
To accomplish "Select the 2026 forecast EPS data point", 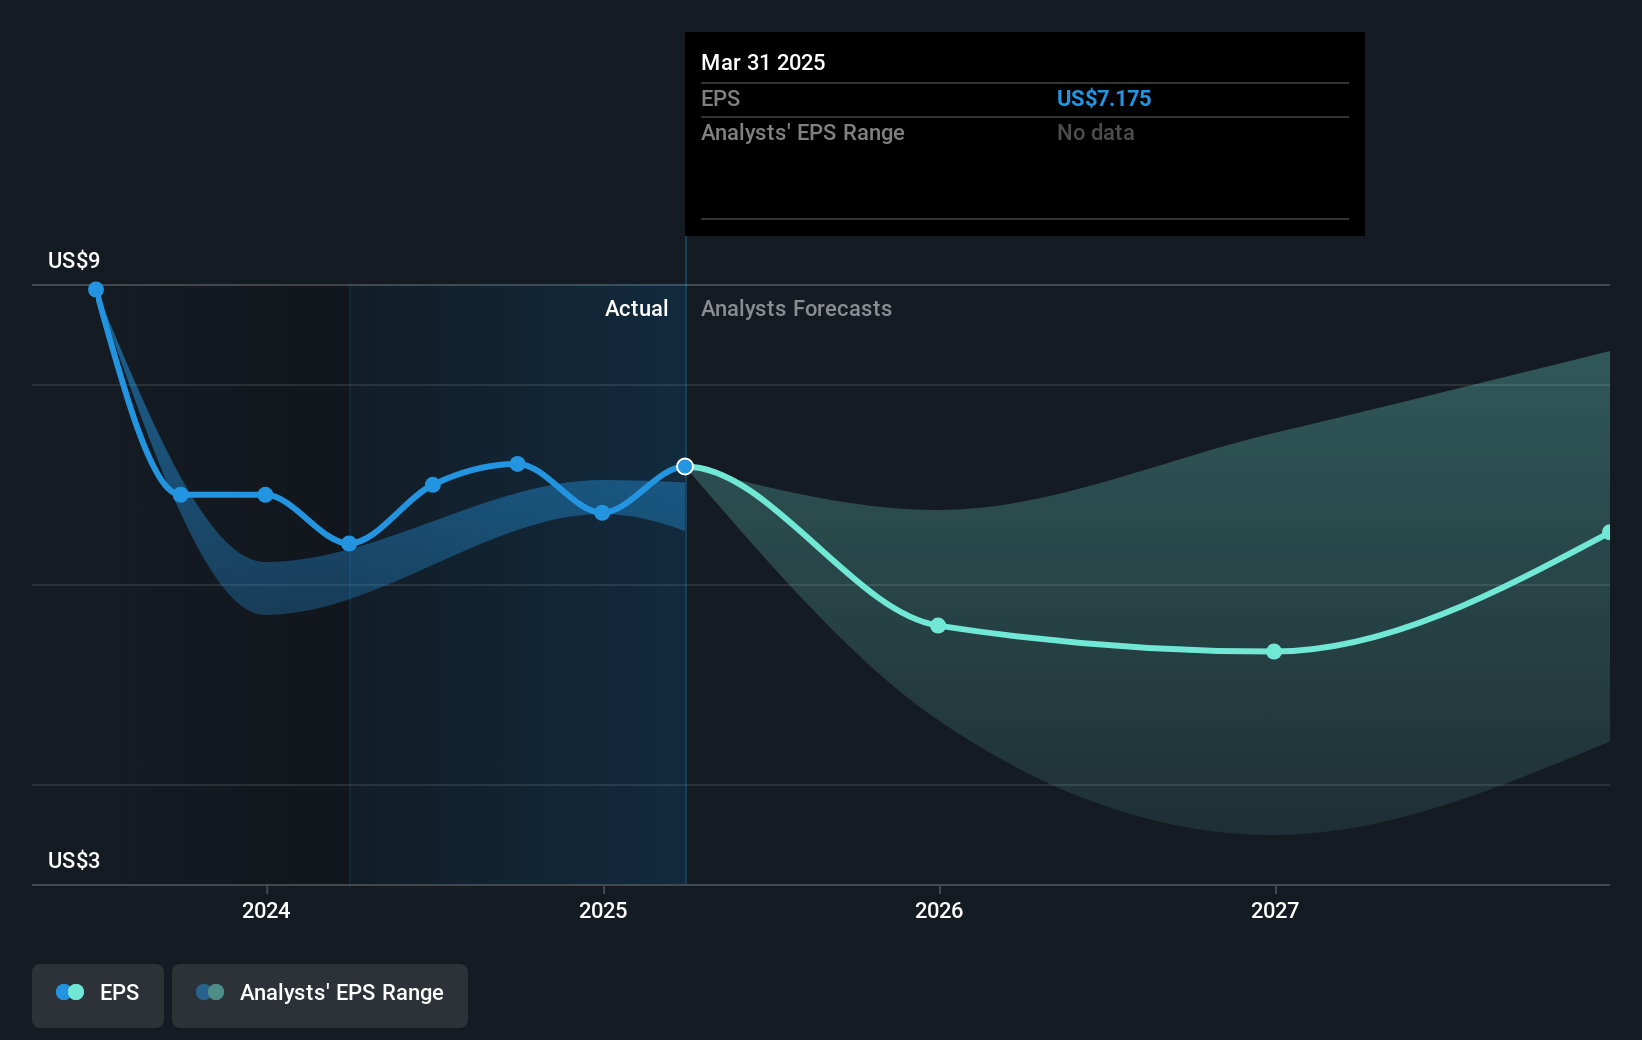I will [938, 626].
